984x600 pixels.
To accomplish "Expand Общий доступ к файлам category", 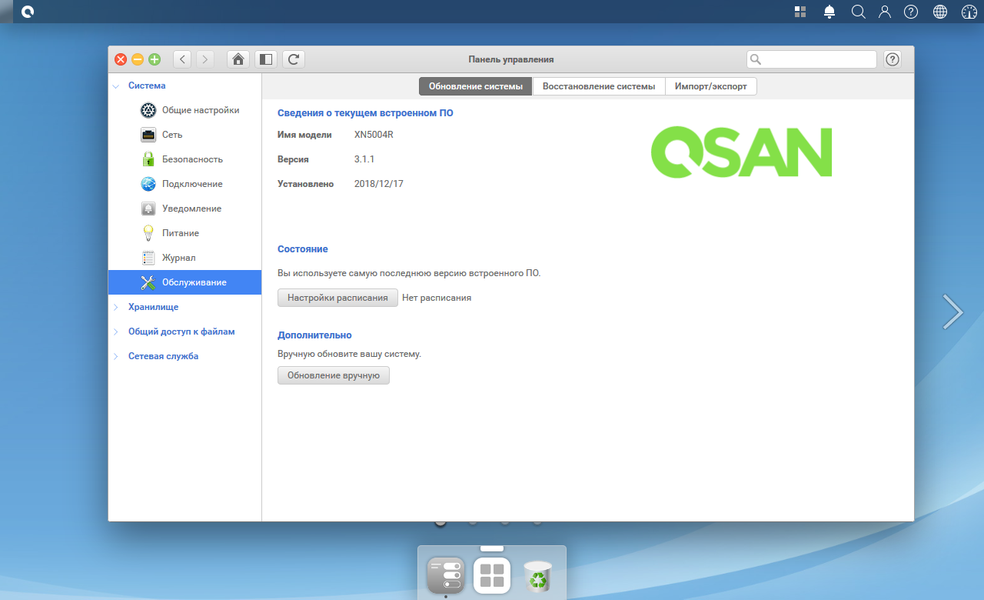I will point(116,331).
